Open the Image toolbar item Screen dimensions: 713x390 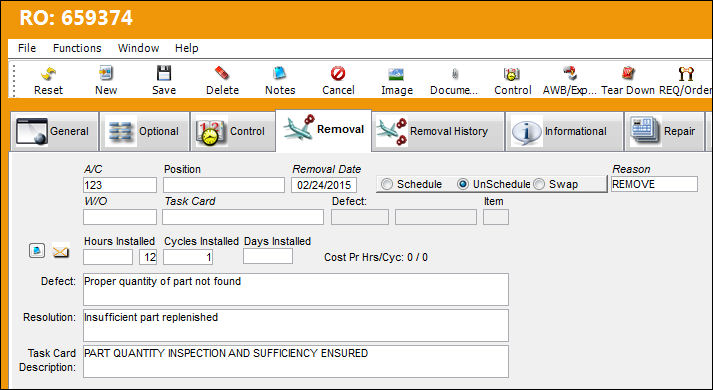(x=397, y=74)
